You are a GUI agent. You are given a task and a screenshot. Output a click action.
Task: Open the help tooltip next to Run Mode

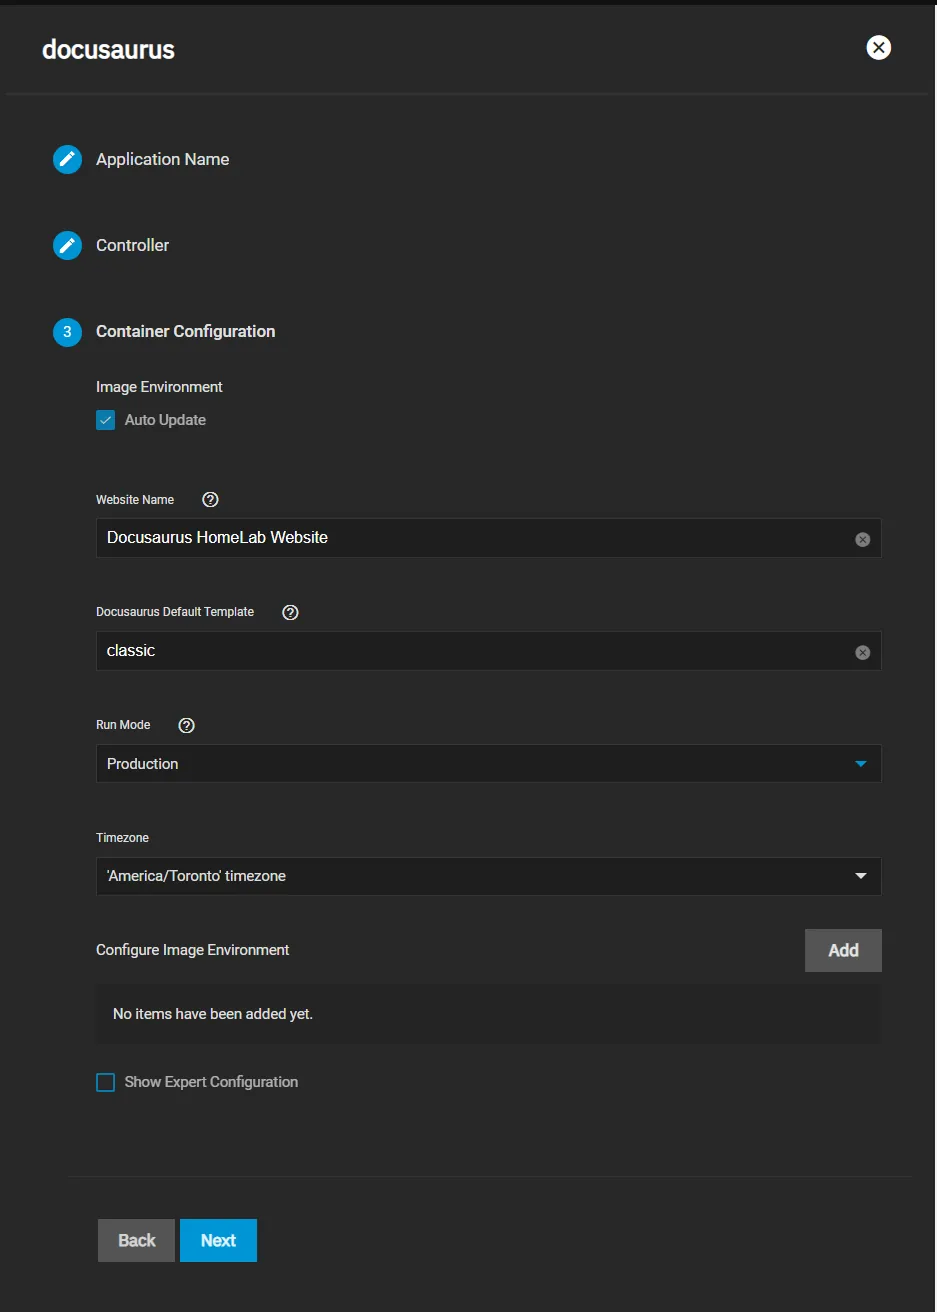[186, 725]
